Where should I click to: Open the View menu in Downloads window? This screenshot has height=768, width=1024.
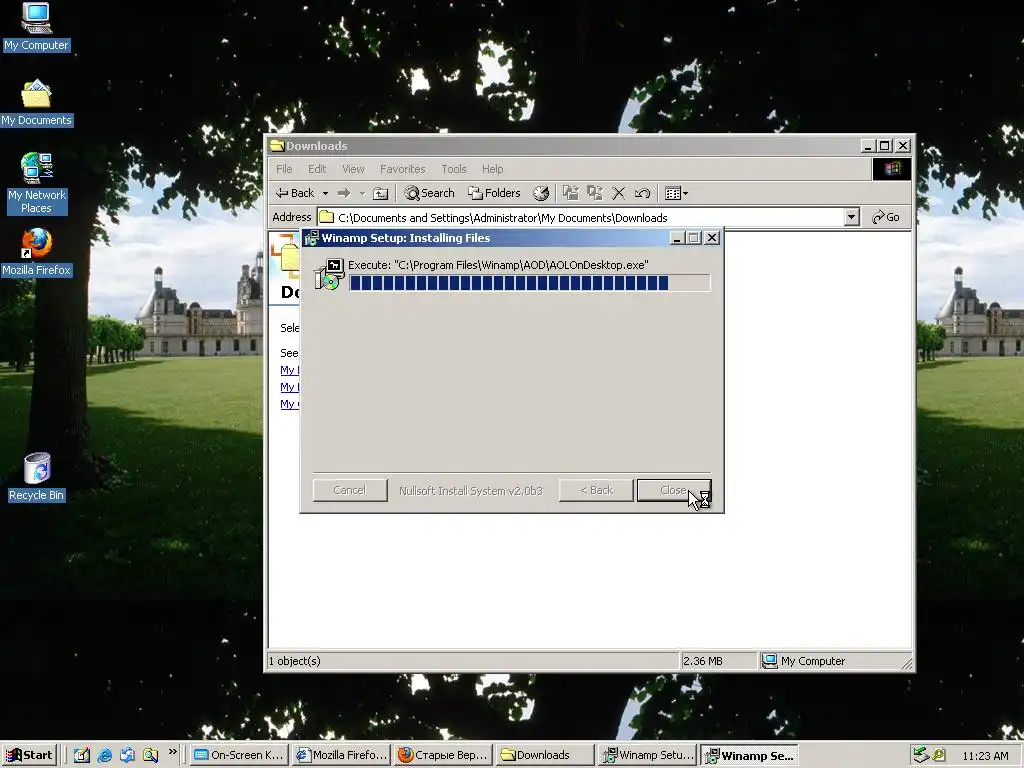pos(353,169)
